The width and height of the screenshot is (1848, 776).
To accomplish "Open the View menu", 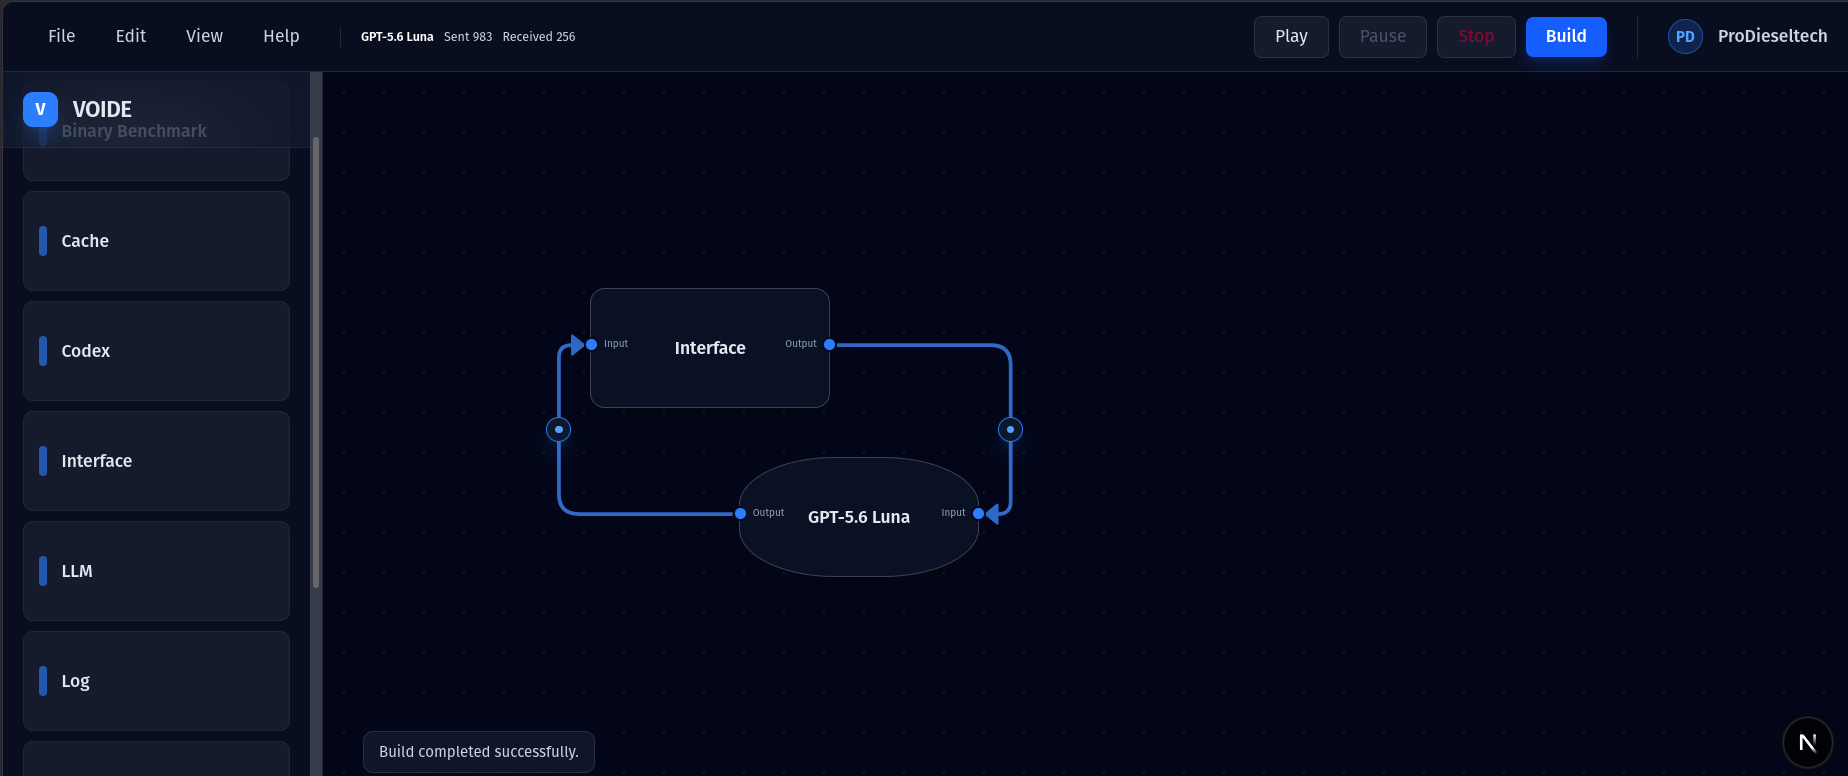I will 204,36.
